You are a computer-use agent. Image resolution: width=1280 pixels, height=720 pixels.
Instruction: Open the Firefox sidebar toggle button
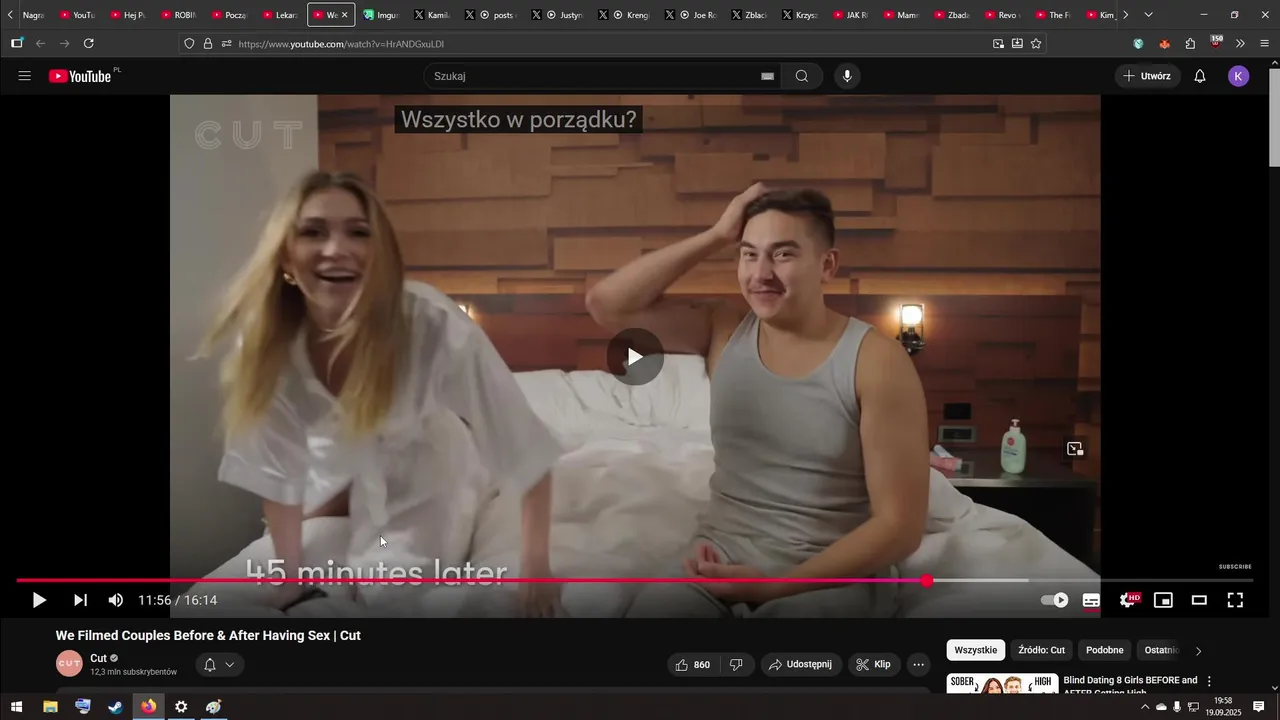tap(17, 44)
